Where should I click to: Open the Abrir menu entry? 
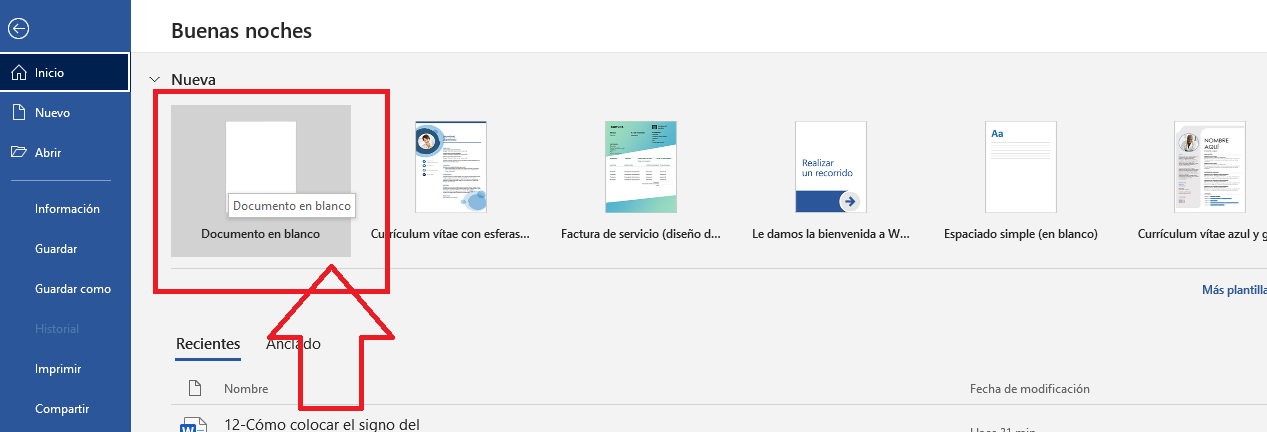point(65,153)
